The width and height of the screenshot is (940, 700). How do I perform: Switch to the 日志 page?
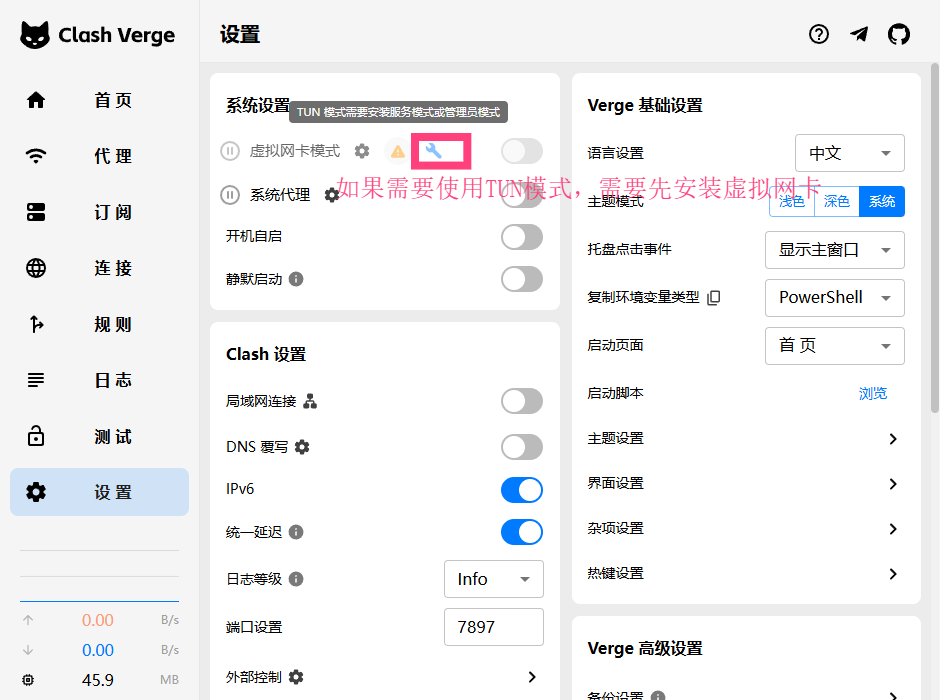coord(99,380)
